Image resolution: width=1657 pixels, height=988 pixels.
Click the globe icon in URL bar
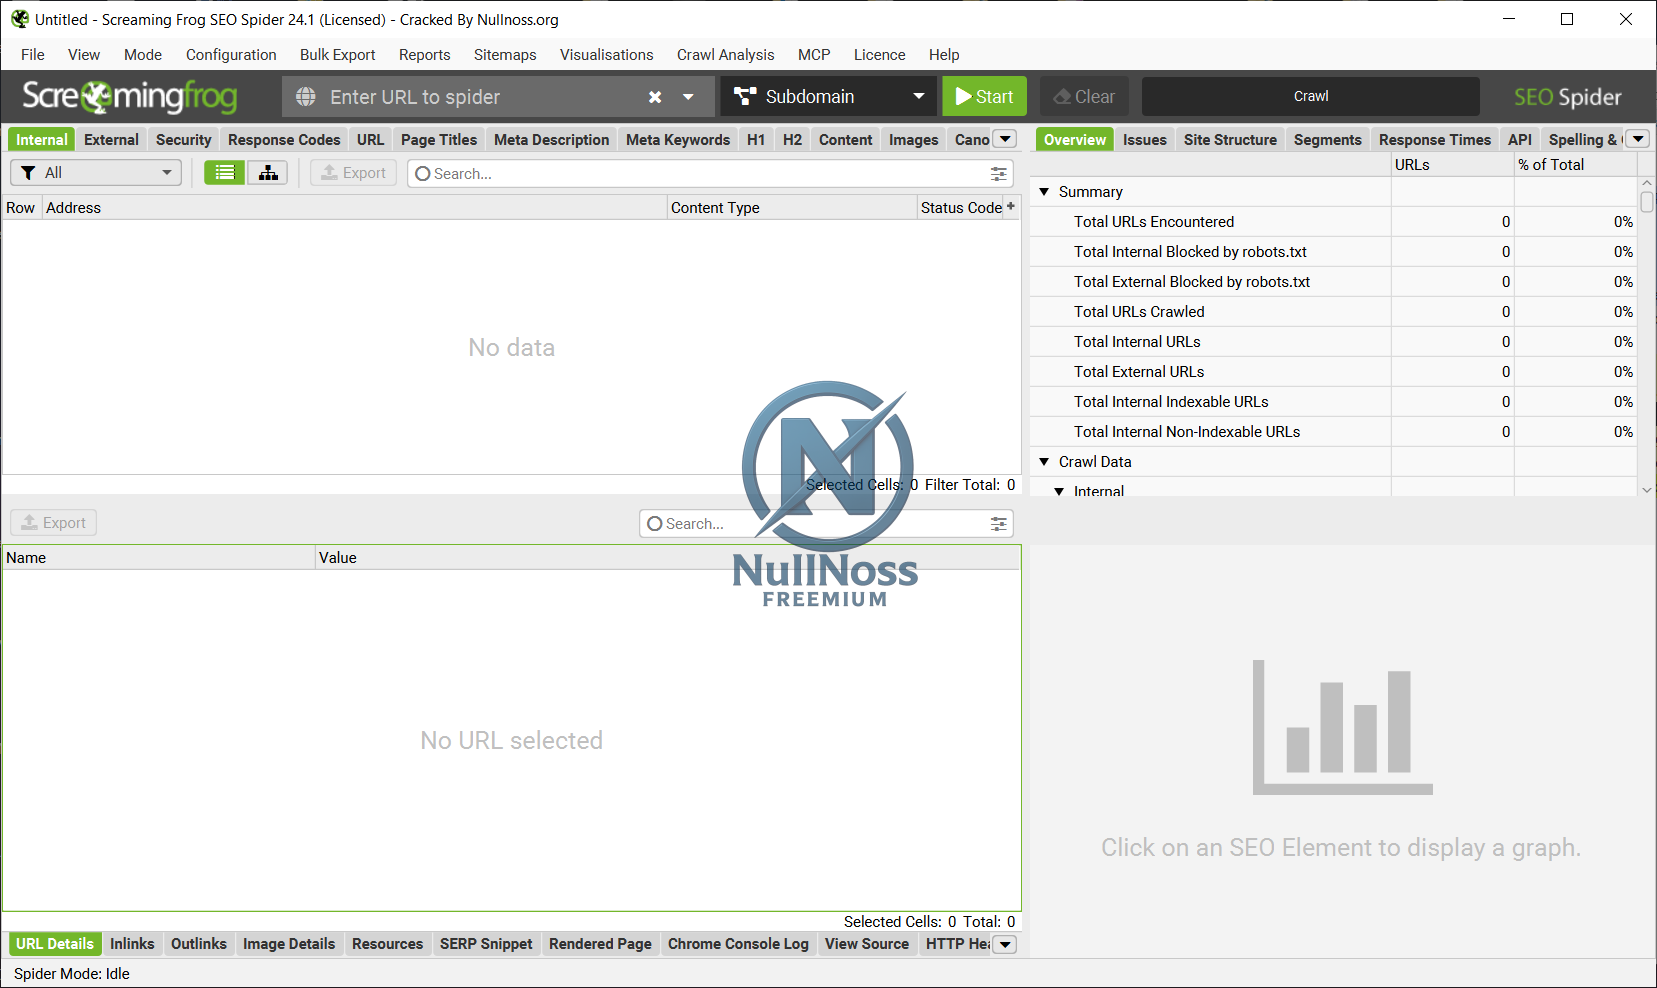pos(306,97)
